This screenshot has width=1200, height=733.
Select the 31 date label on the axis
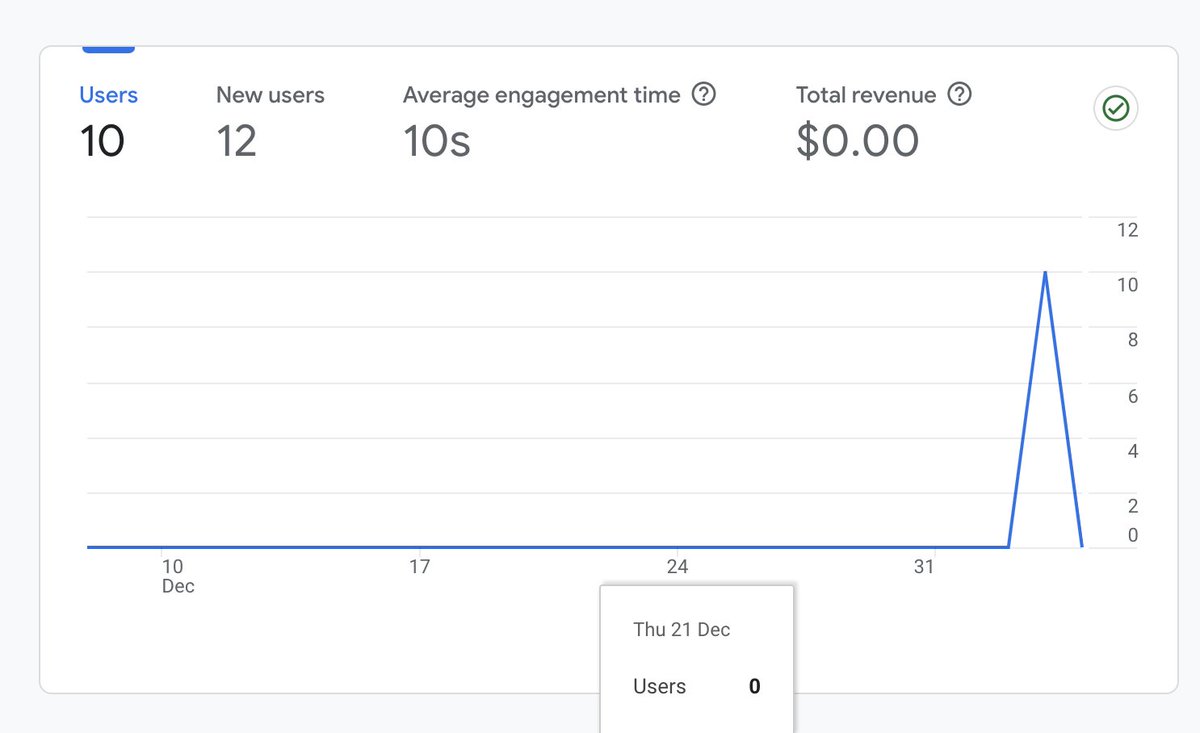925,566
